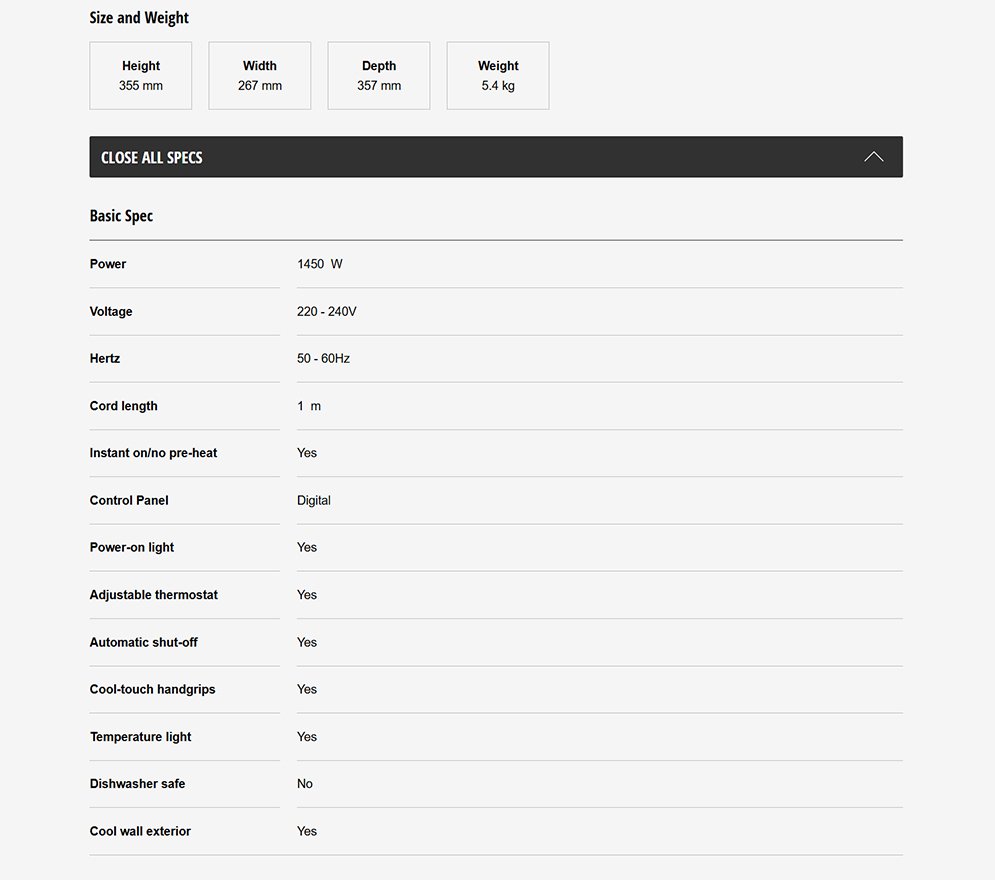Click the Power-on light label
This screenshot has height=880, width=995.
pyautogui.click(x=132, y=548)
